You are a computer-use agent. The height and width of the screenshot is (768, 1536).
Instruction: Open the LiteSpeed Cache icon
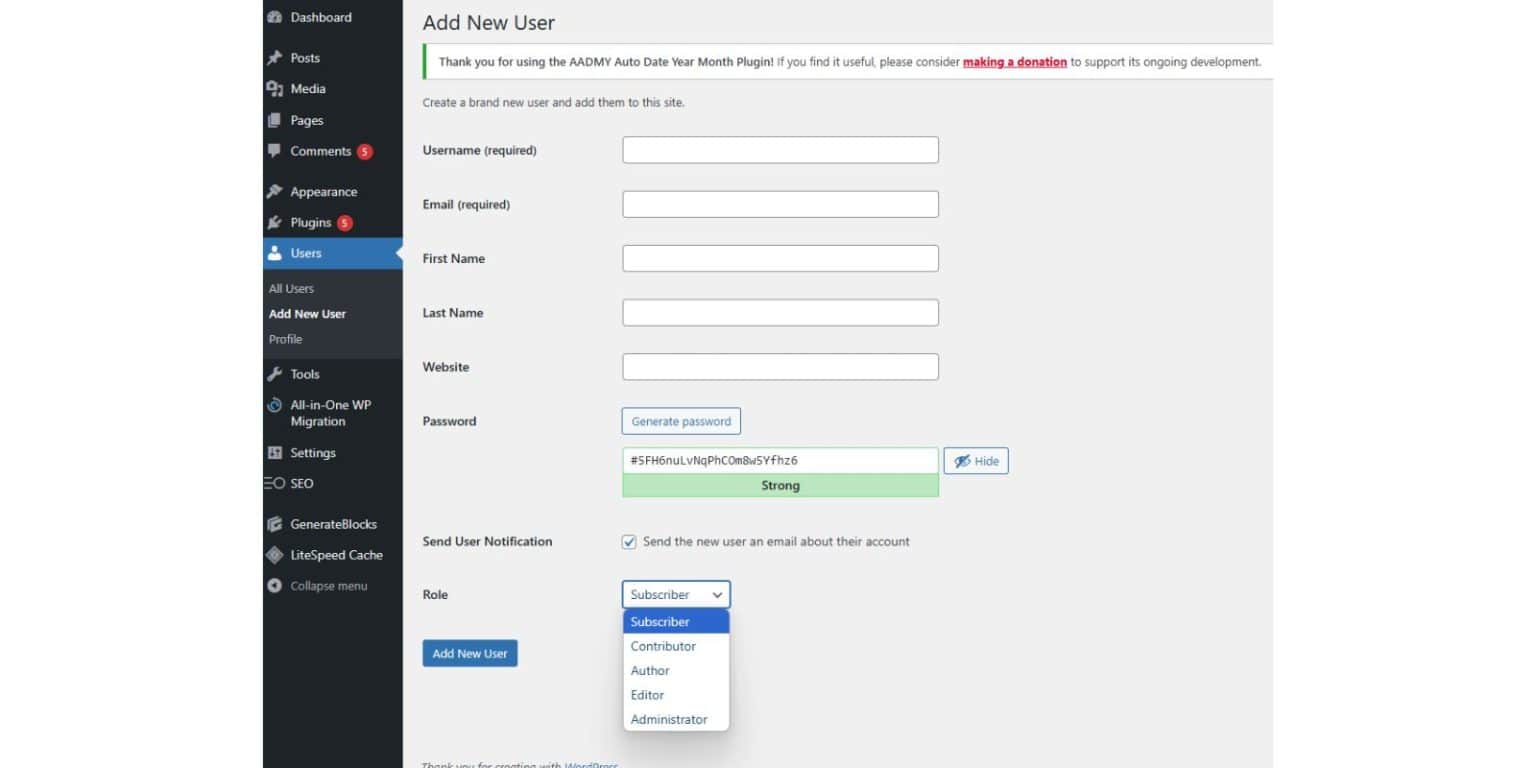click(x=274, y=555)
